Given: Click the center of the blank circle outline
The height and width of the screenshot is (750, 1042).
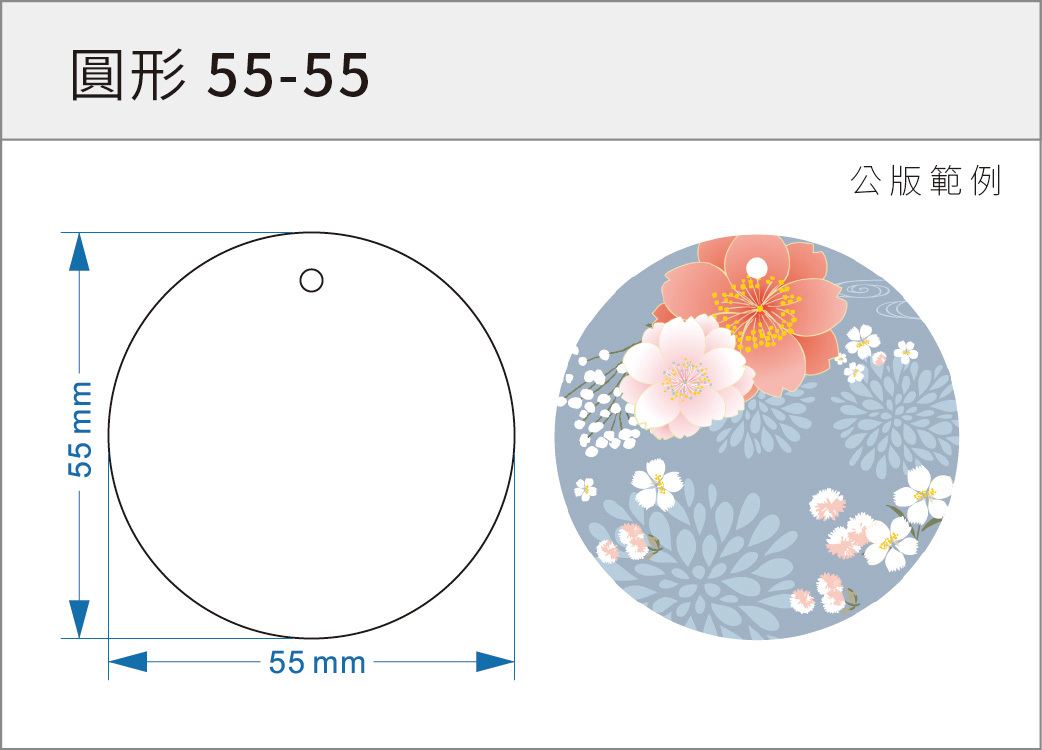Looking at the screenshot, I should (x=311, y=435).
